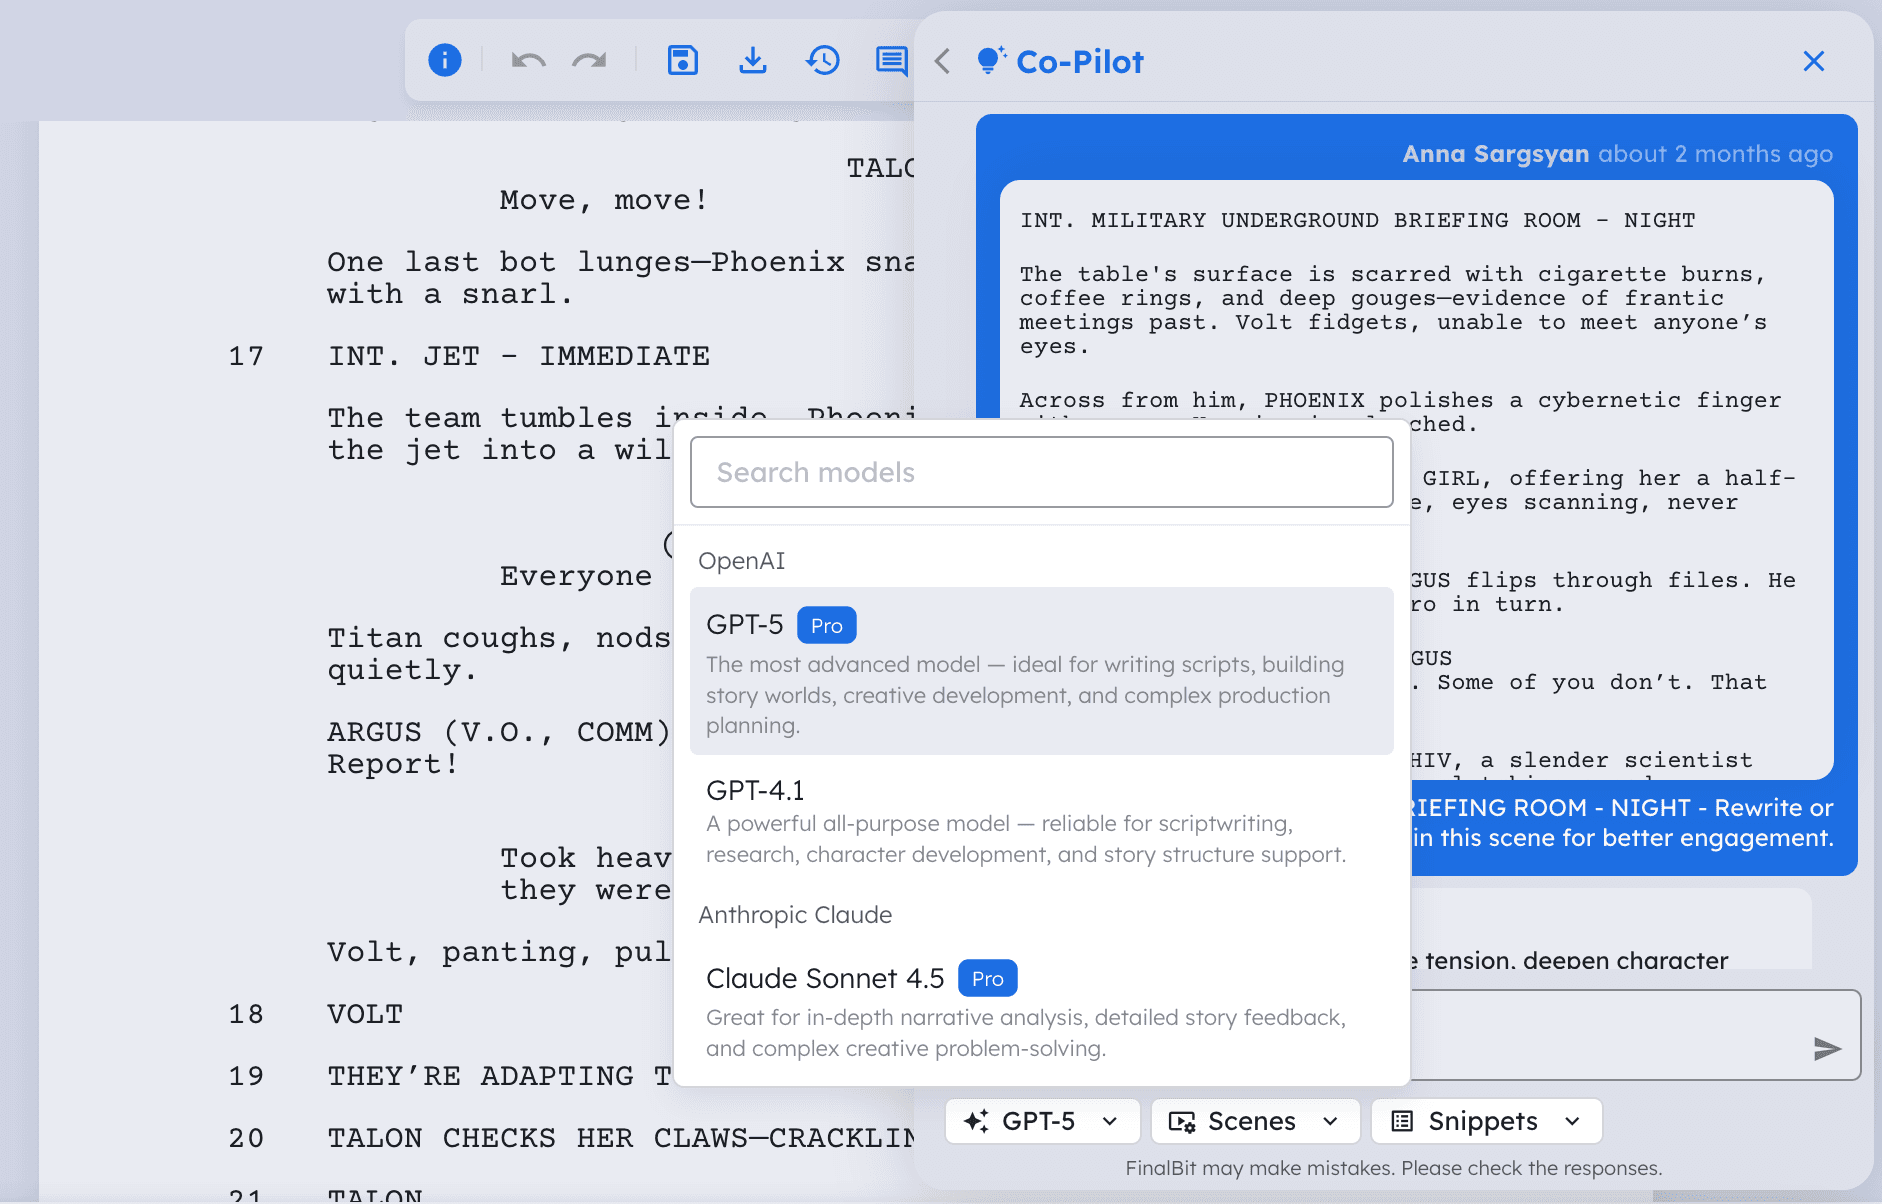Open version history
Screen dimensions: 1882x1204
821,60
